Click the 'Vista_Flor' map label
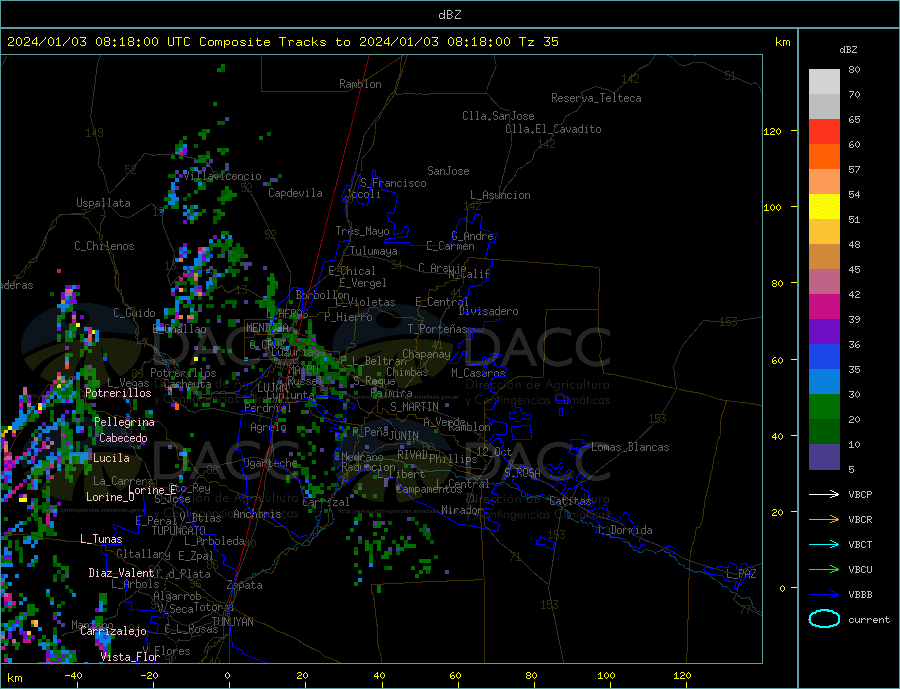900x689 pixels. pos(130,657)
